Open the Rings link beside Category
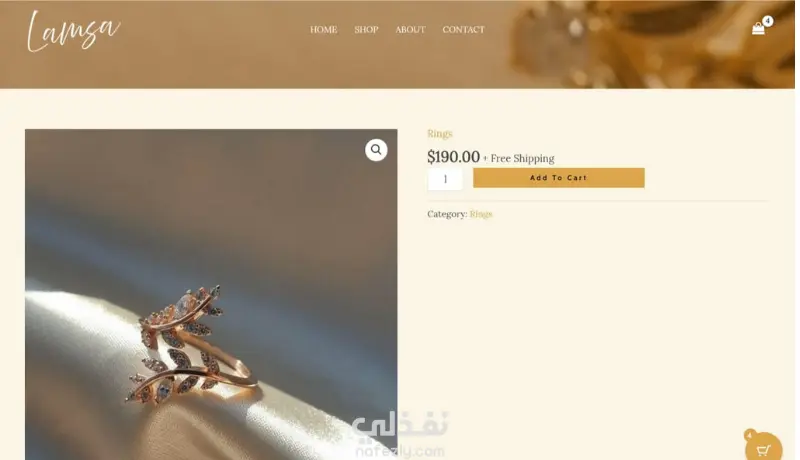This screenshot has height=460, width=800. 481,214
